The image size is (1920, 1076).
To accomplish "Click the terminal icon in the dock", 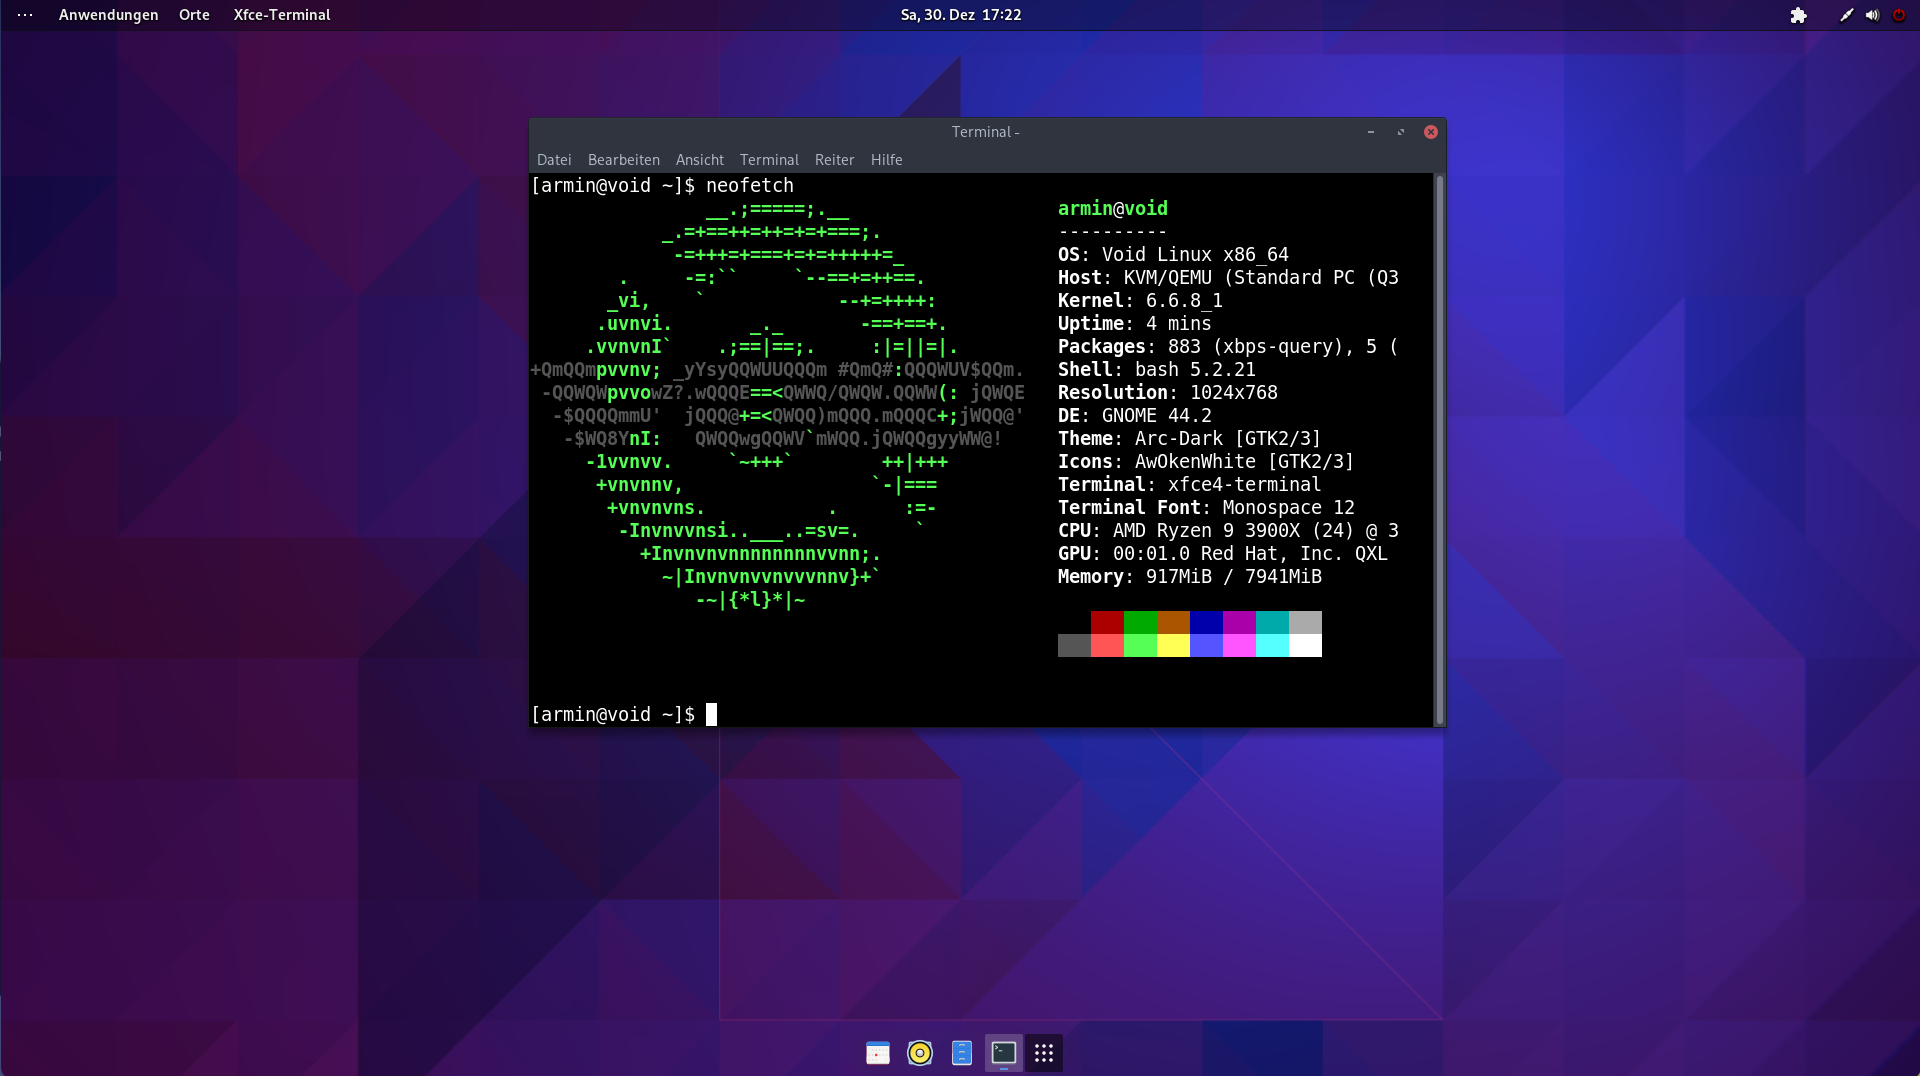I will (x=1003, y=1053).
